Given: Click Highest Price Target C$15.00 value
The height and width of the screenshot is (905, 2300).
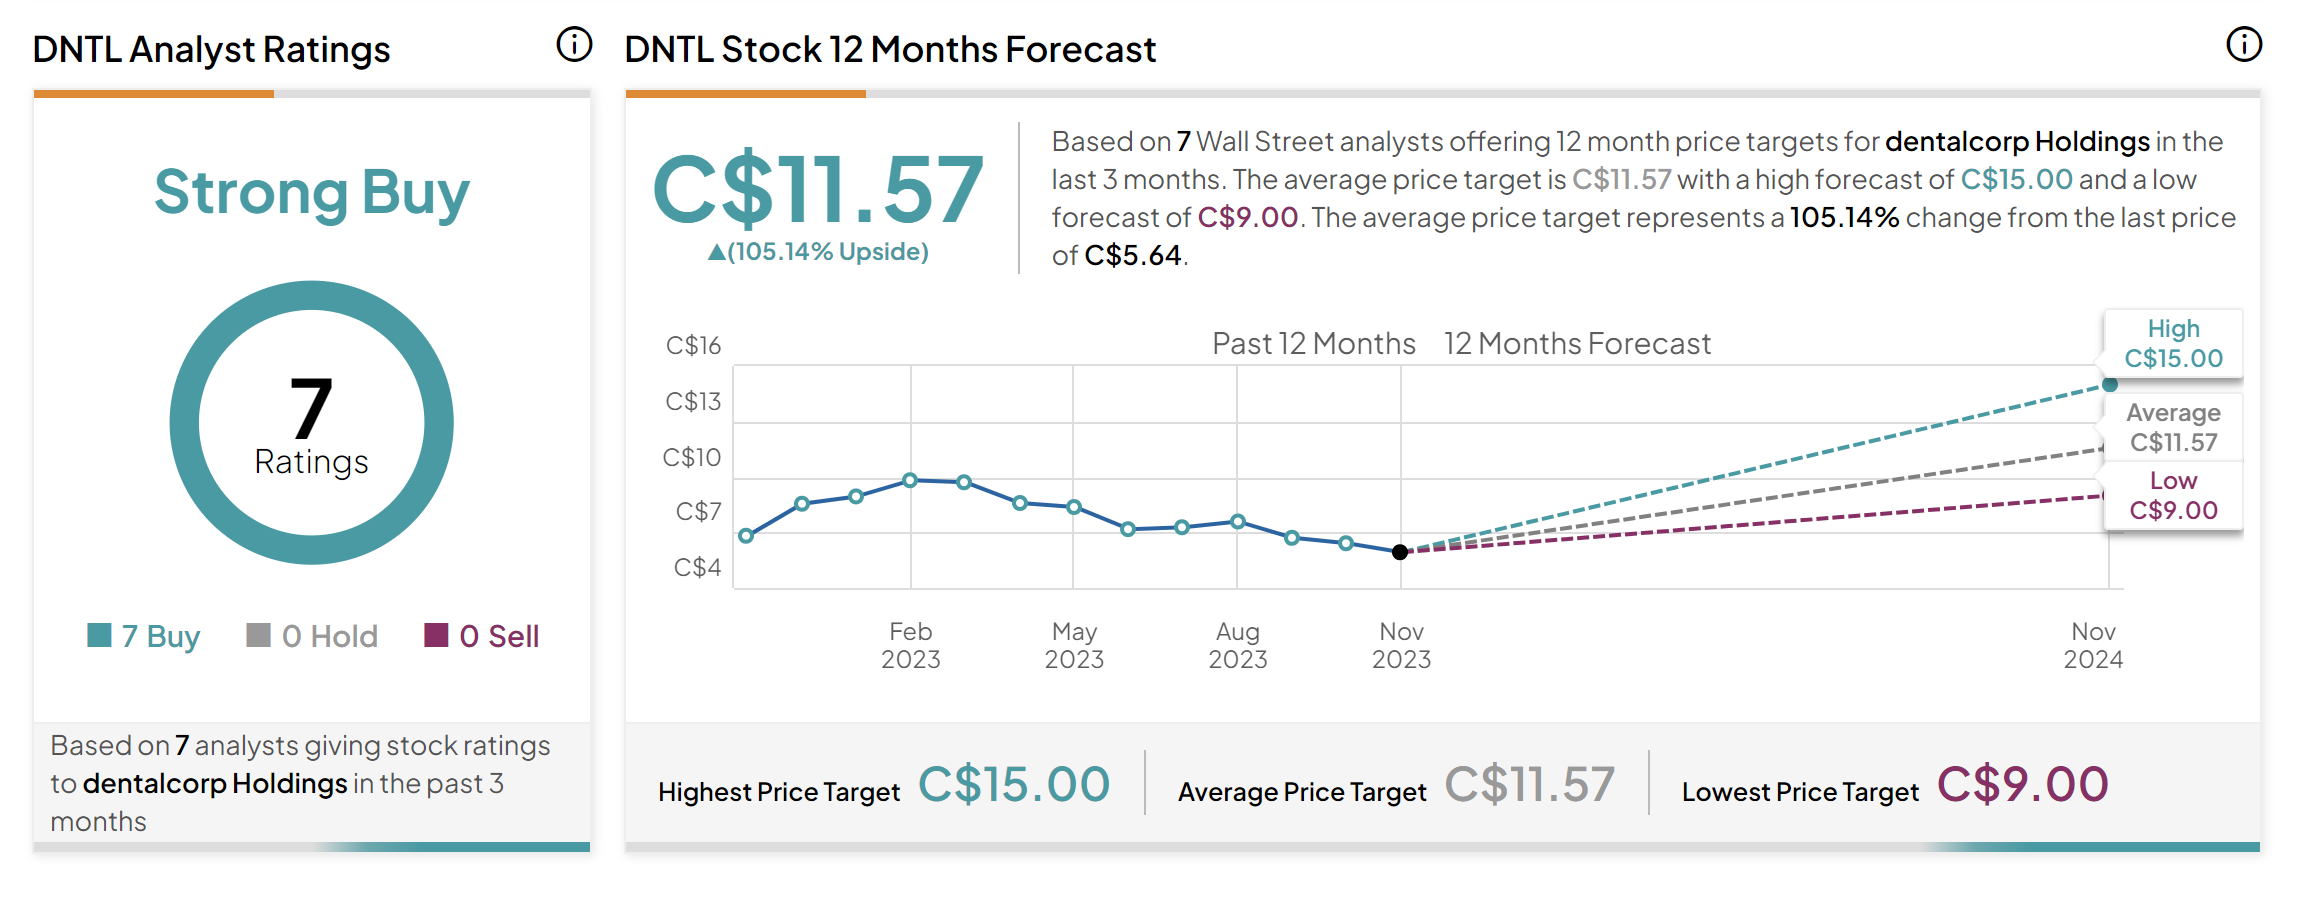Looking at the screenshot, I should tap(1014, 784).
